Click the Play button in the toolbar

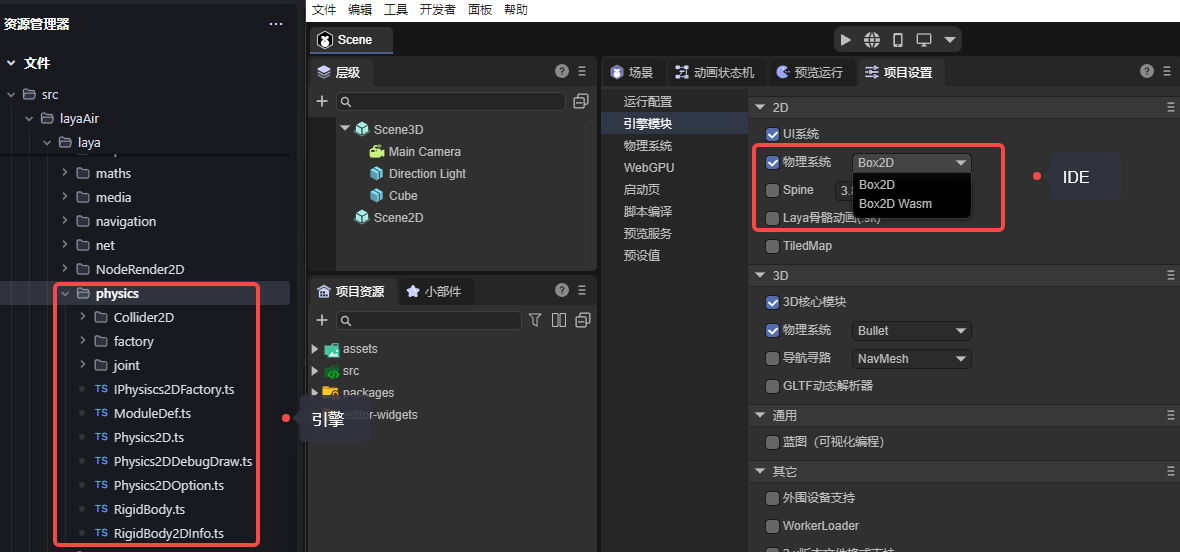coord(846,40)
